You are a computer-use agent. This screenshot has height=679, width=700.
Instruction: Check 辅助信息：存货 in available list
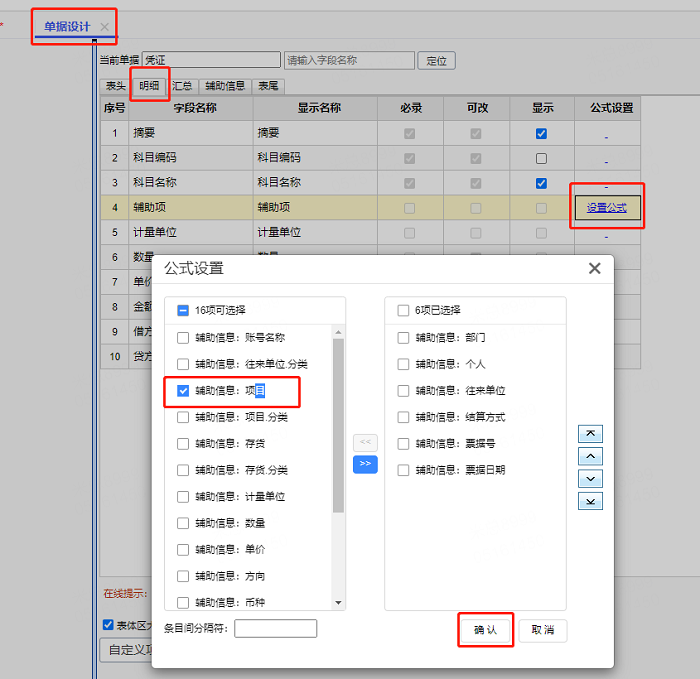[x=183, y=444]
